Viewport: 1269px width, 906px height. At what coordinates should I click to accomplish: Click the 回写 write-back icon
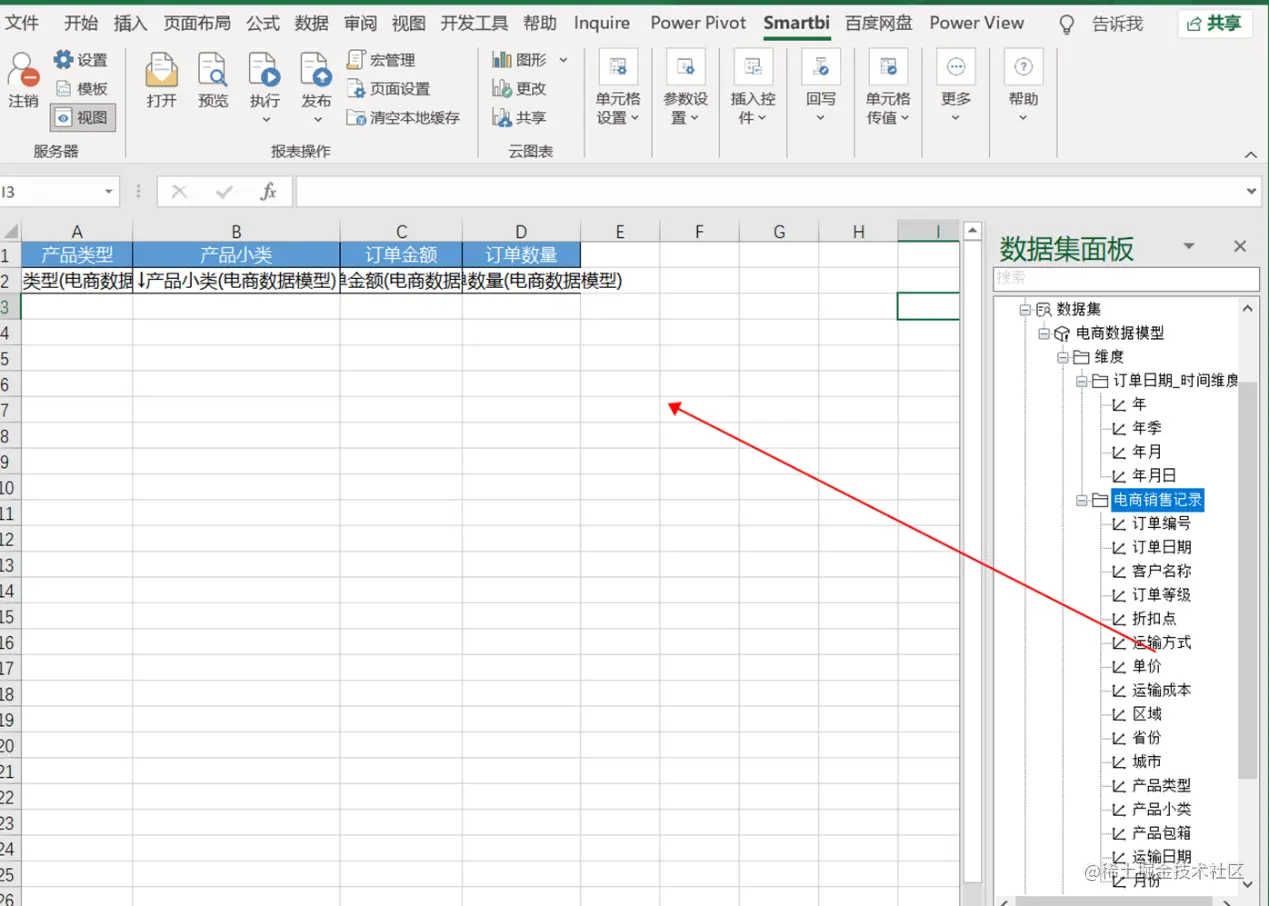tap(821, 67)
